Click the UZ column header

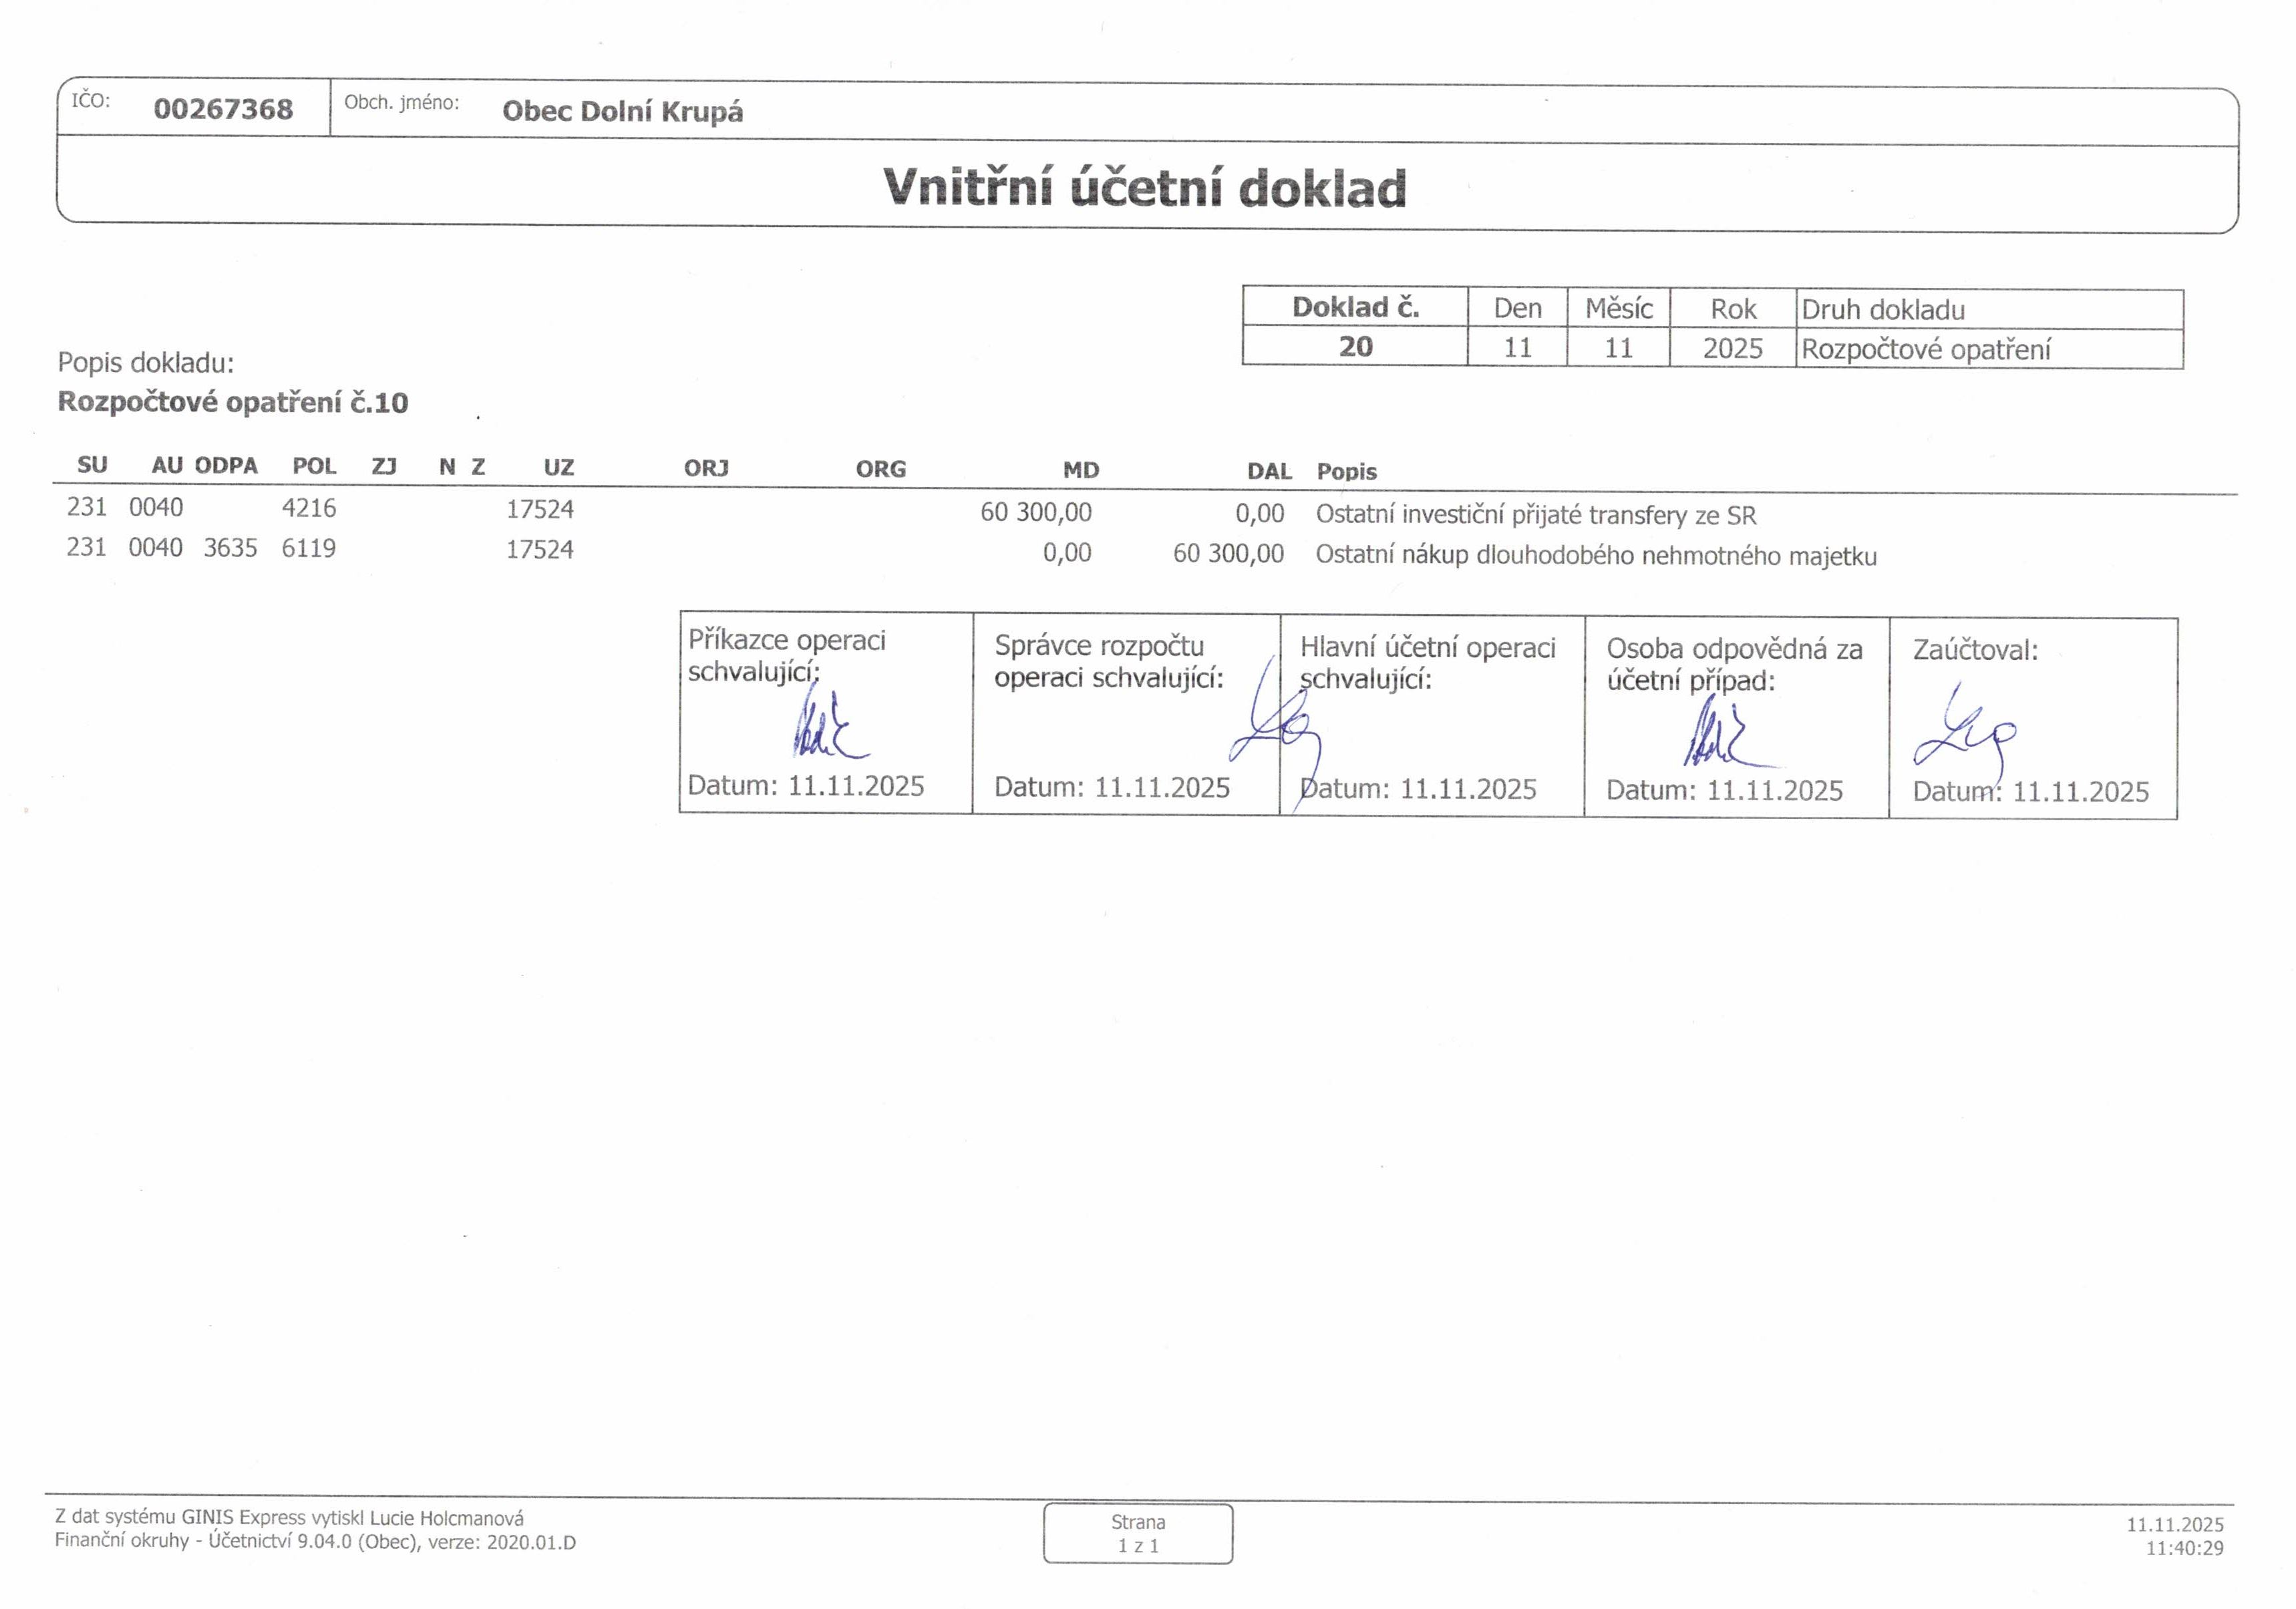pos(558,467)
